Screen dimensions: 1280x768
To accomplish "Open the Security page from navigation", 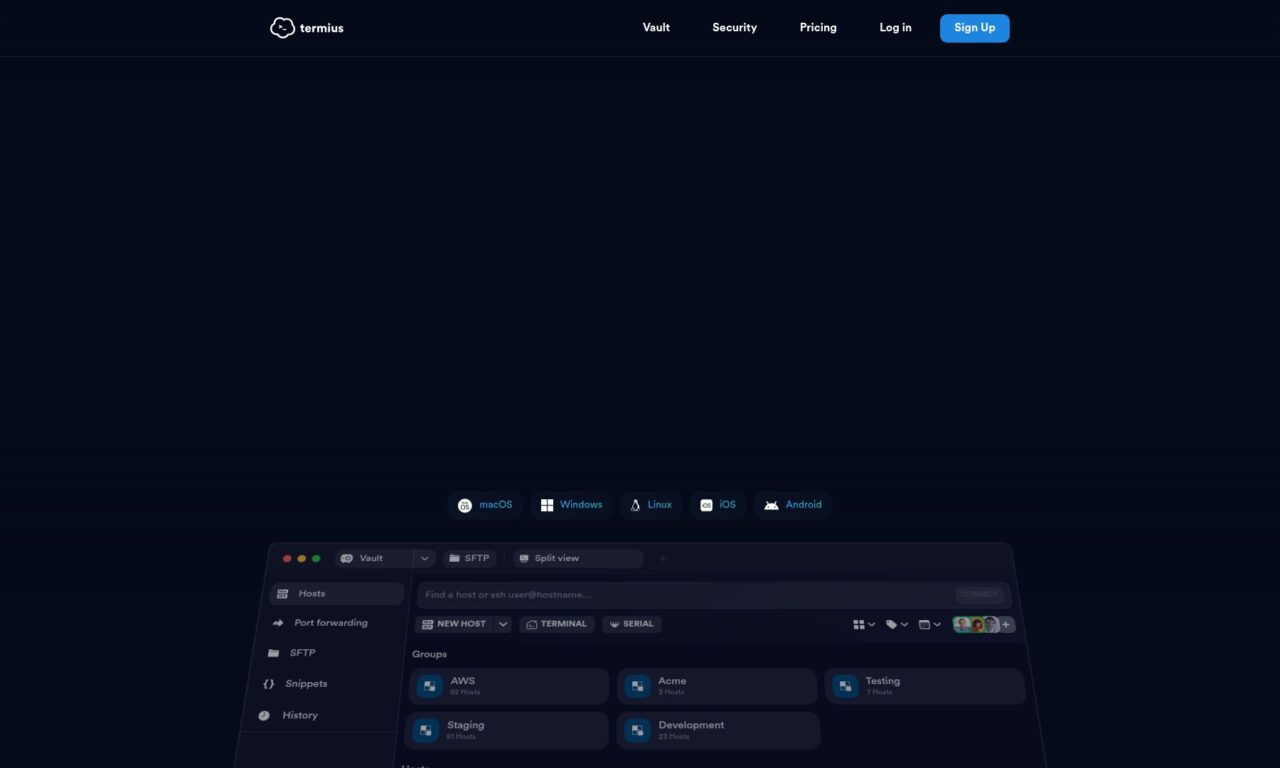I will (x=734, y=28).
